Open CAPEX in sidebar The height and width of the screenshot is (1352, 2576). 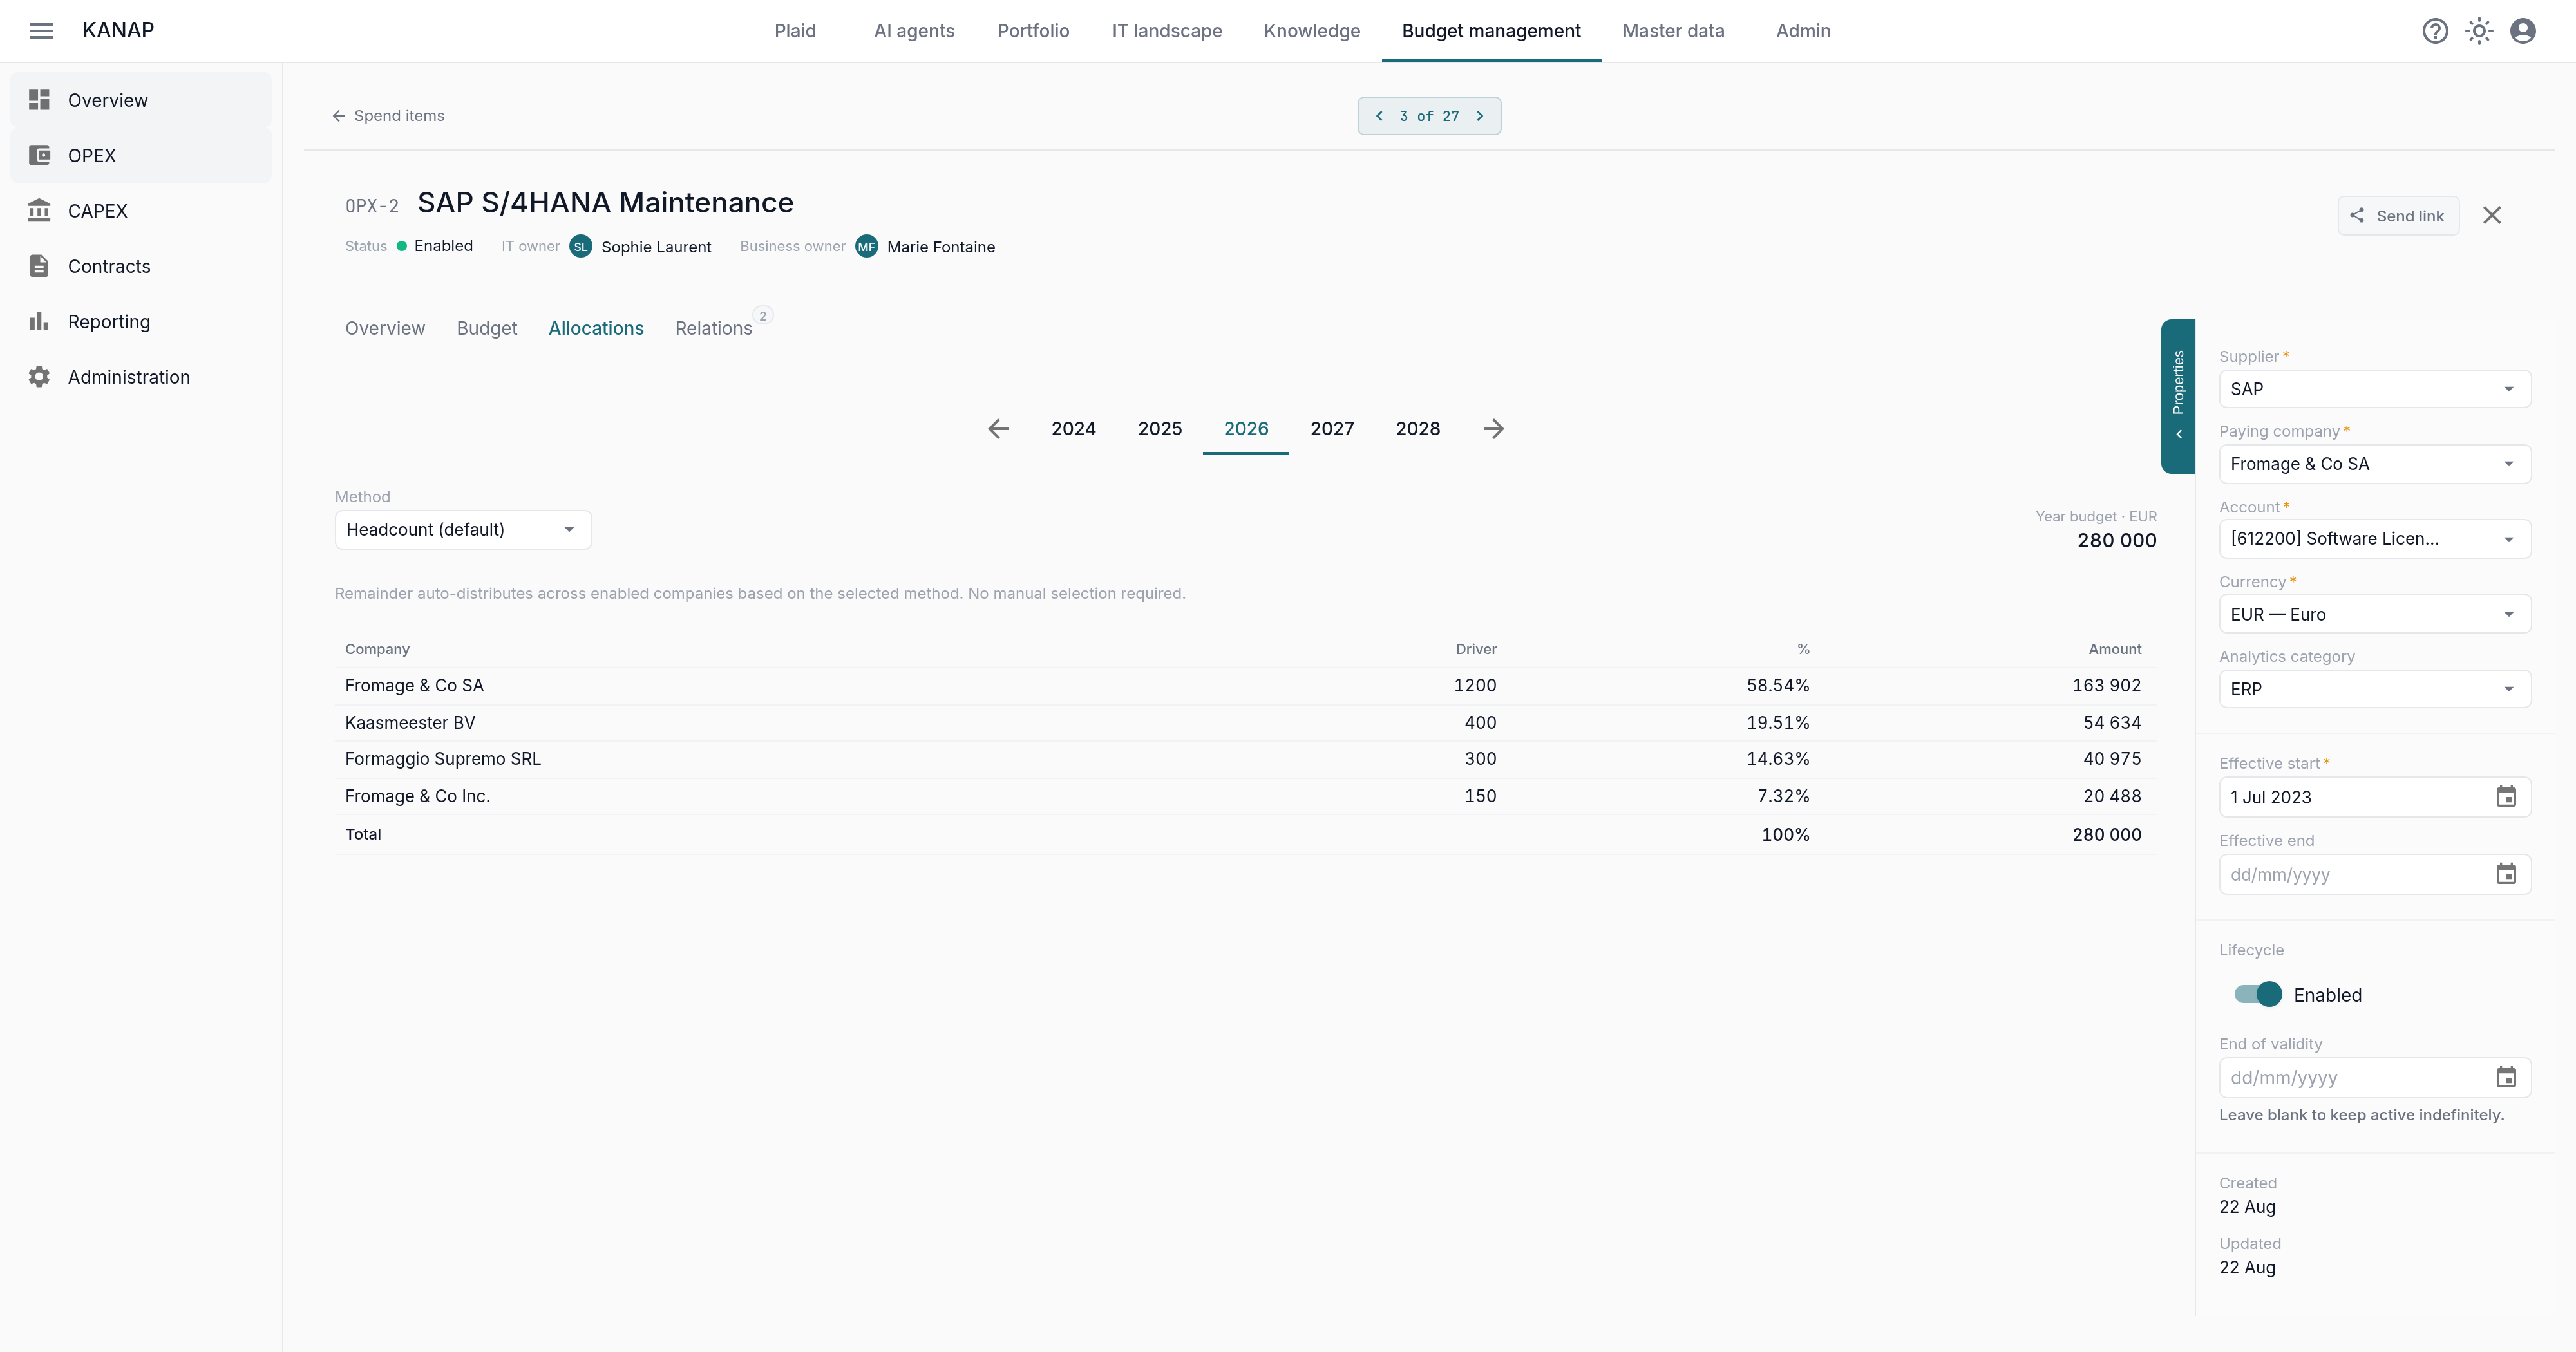click(141, 211)
